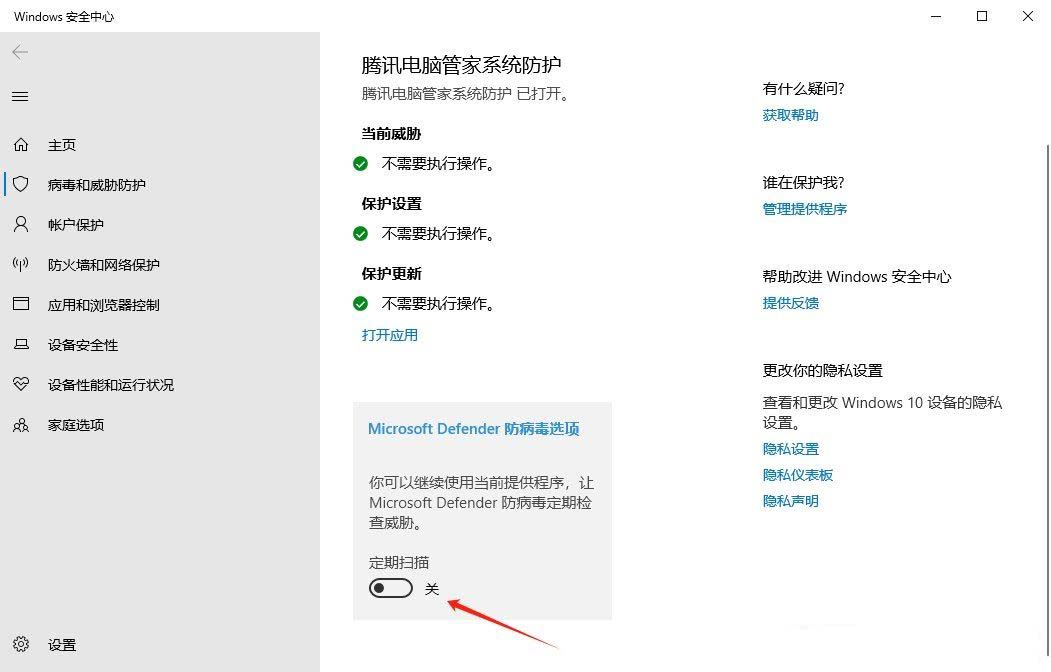The width and height of the screenshot is (1051, 672).
Task: Click the app and browser control icon
Action: [21, 304]
